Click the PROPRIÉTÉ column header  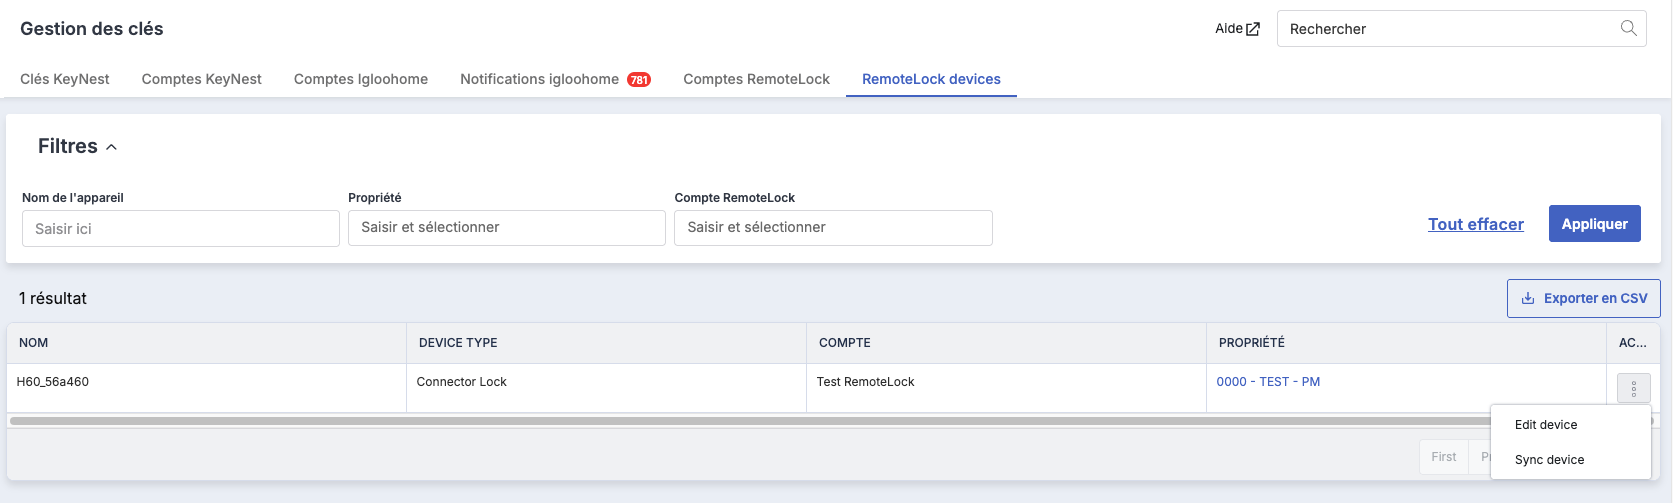tap(1407, 343)
